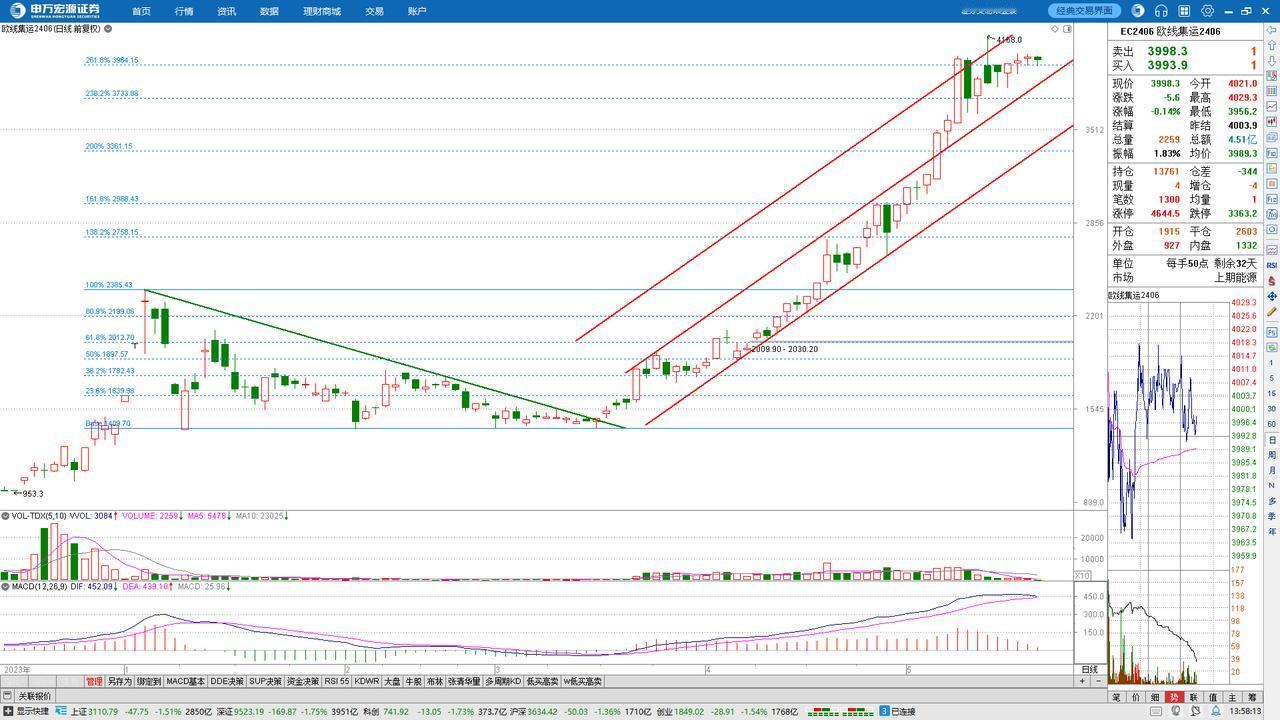The image size is (1280, 720).
Task: Select the 张清华量 template tab
Action: (464, 681)
